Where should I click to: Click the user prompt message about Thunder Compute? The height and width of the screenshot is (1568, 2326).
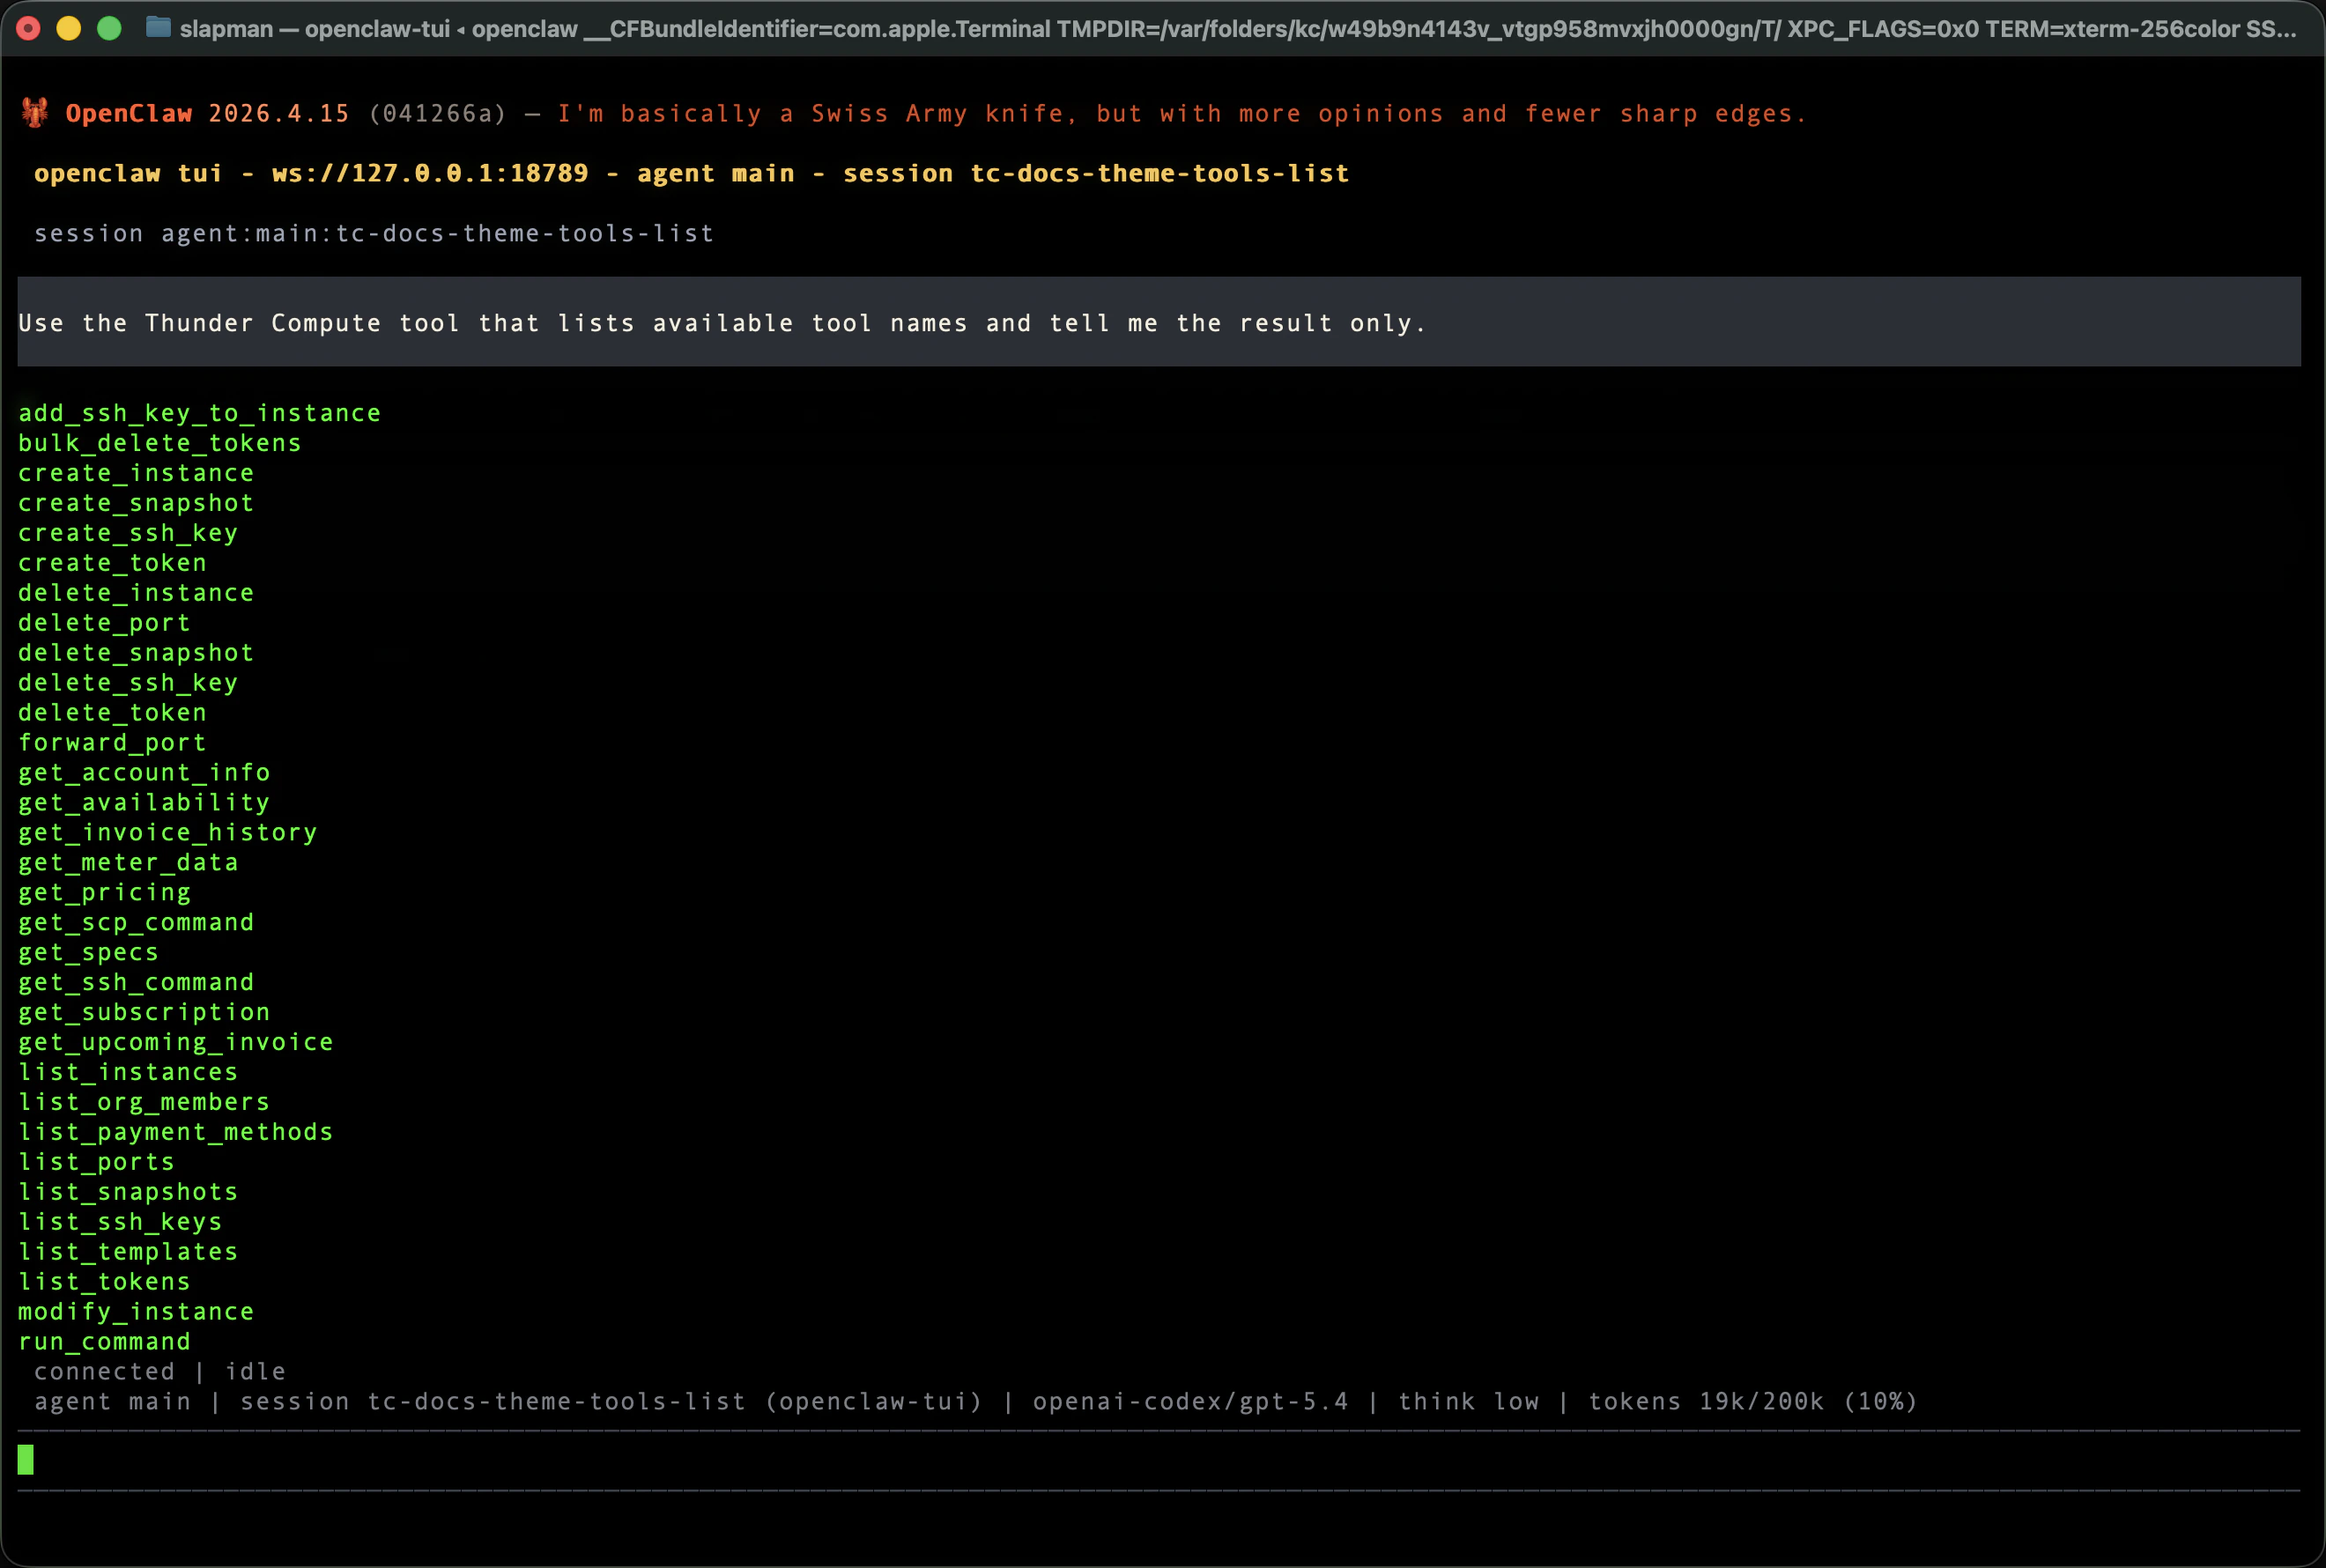pos(1159,322)
